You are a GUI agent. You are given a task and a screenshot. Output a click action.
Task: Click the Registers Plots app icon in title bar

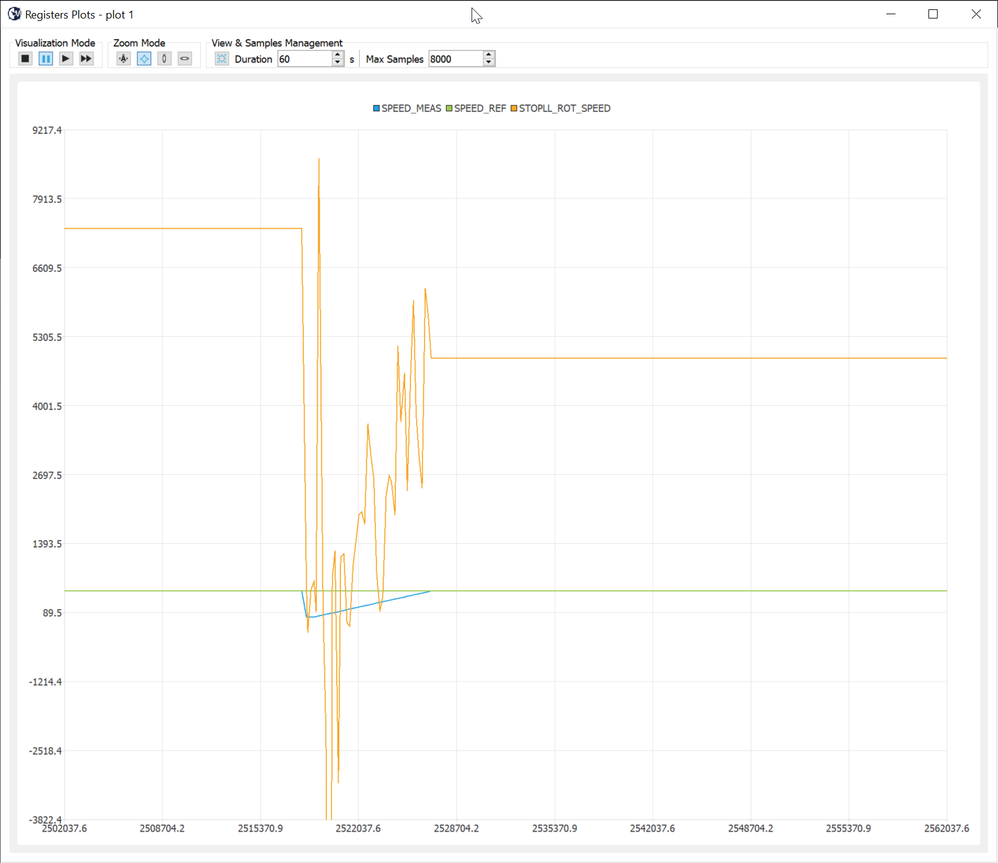[14, 14]
